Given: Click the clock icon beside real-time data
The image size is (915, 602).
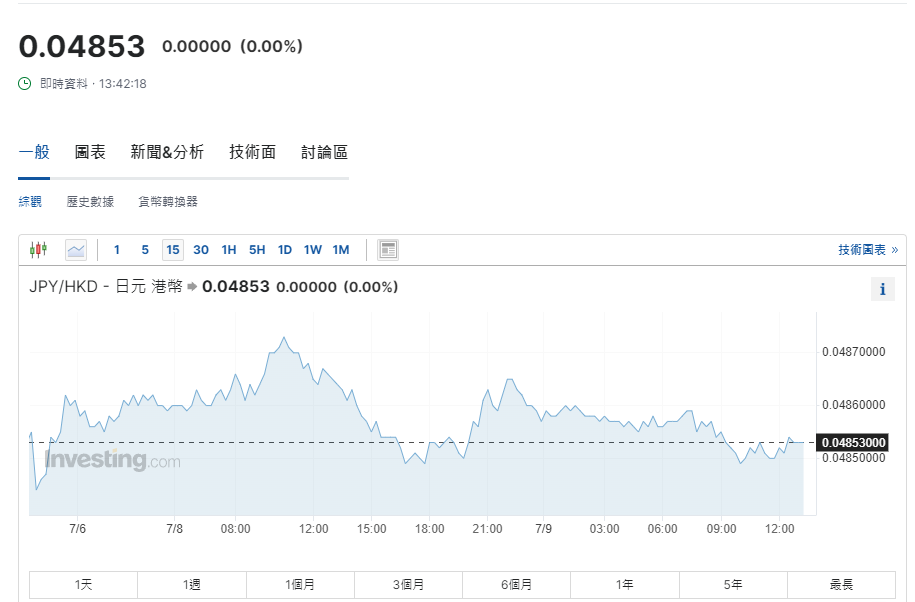Looking at the screenshot, I should click(25, 84).
